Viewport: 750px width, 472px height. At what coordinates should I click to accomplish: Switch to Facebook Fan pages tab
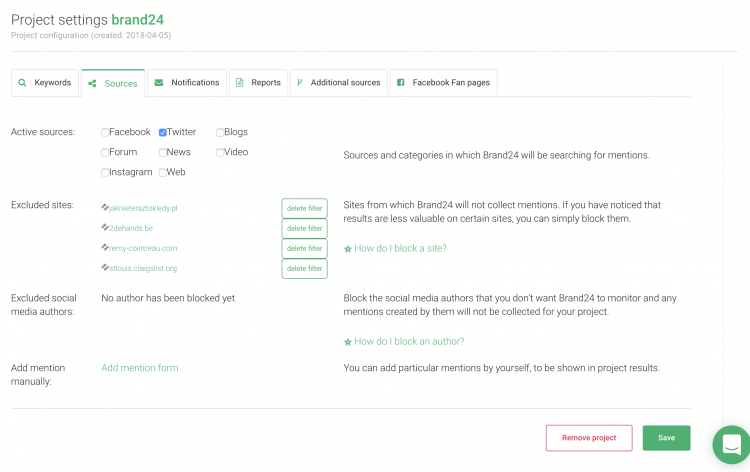tap(443, 83)
